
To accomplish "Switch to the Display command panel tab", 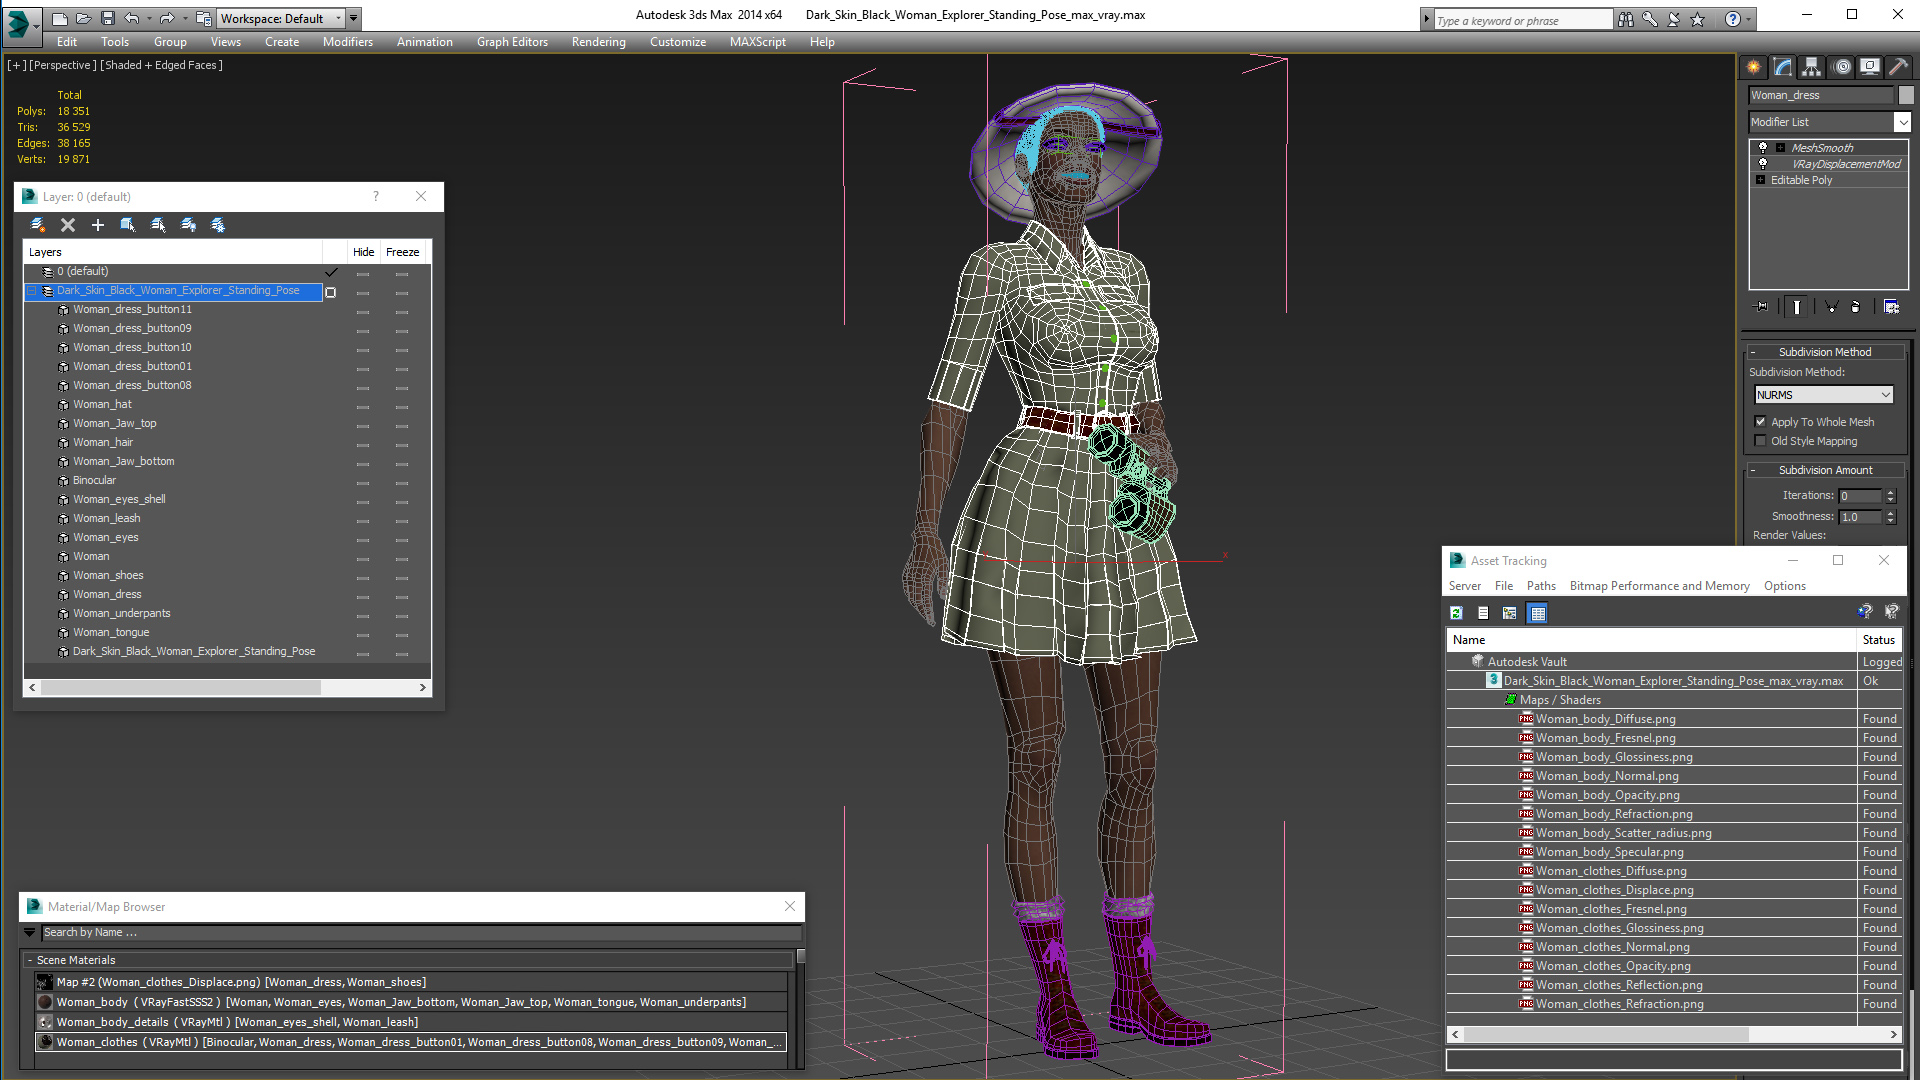I will coord(1870,67).
